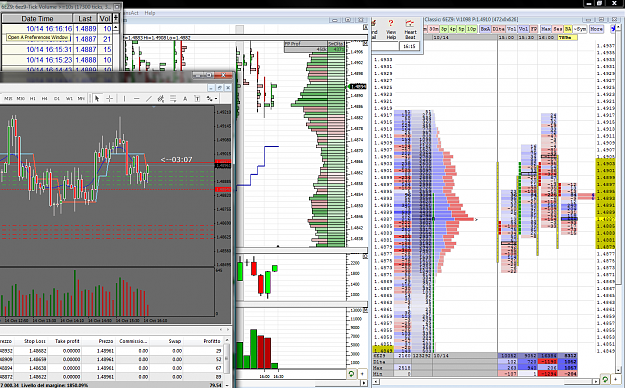Click the Date Time column header
This screenshot has width=625, height=388.
pos(37,18)
